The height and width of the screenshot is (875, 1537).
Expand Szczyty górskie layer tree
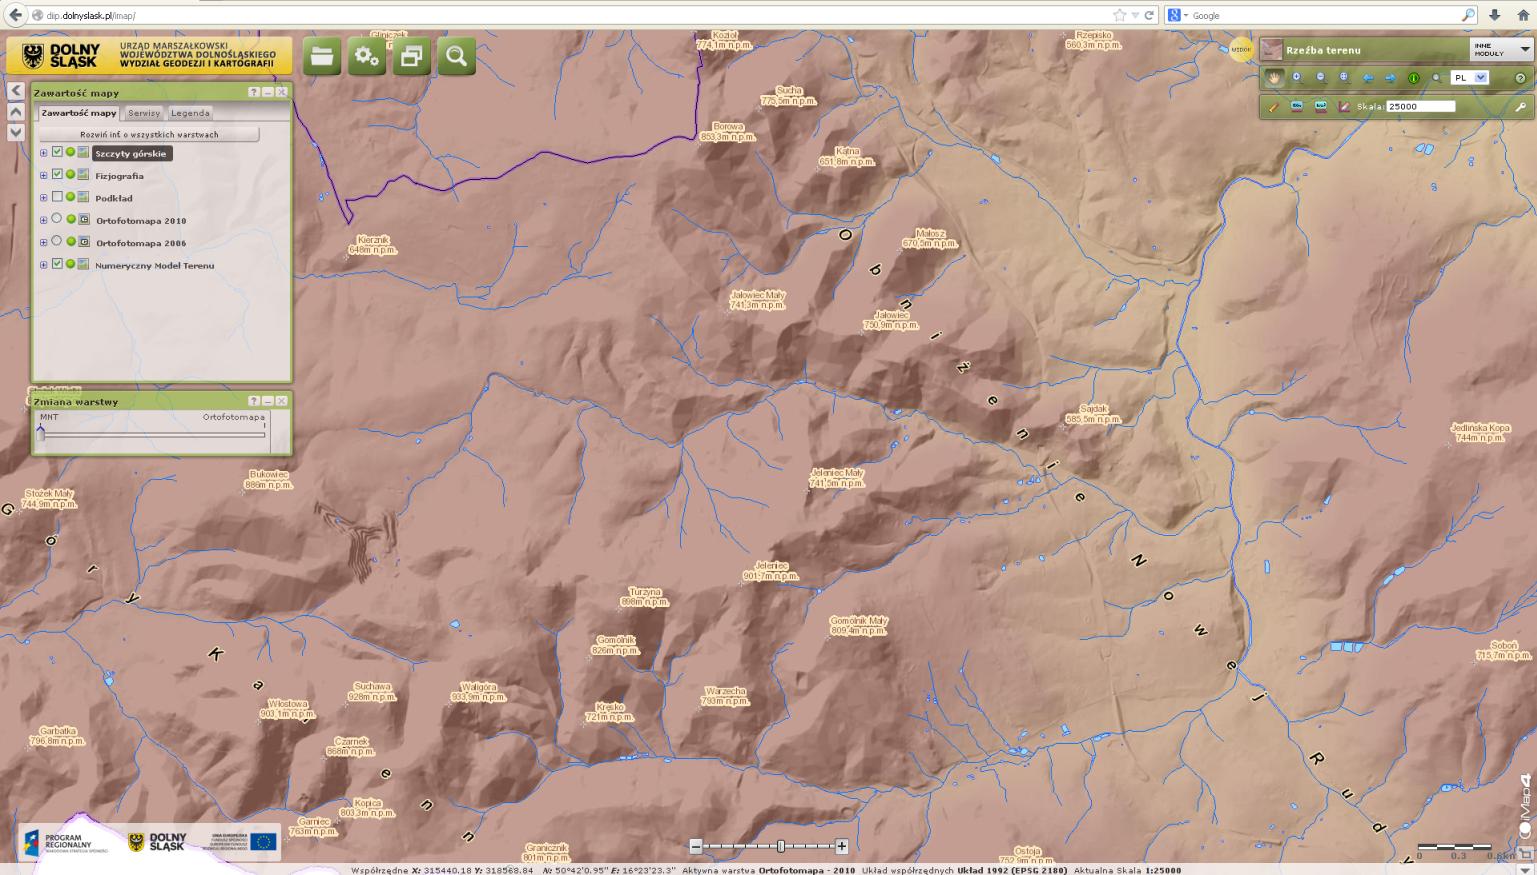43,153
